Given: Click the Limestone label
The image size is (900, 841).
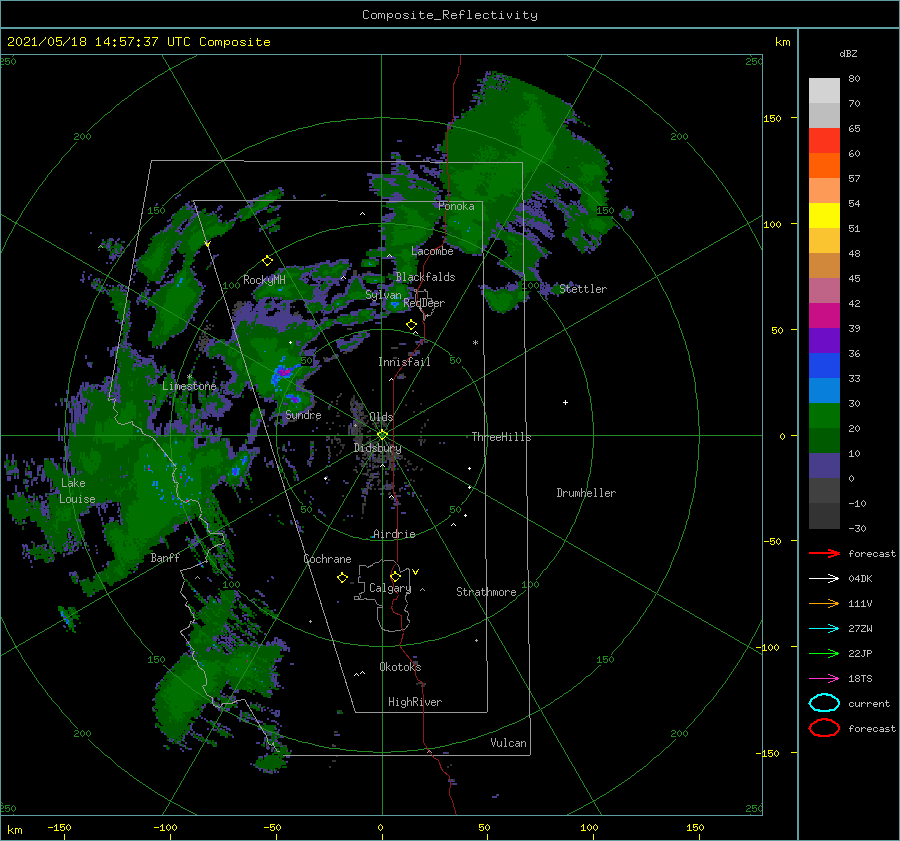Looking at the screenshot, I should 189,386.
